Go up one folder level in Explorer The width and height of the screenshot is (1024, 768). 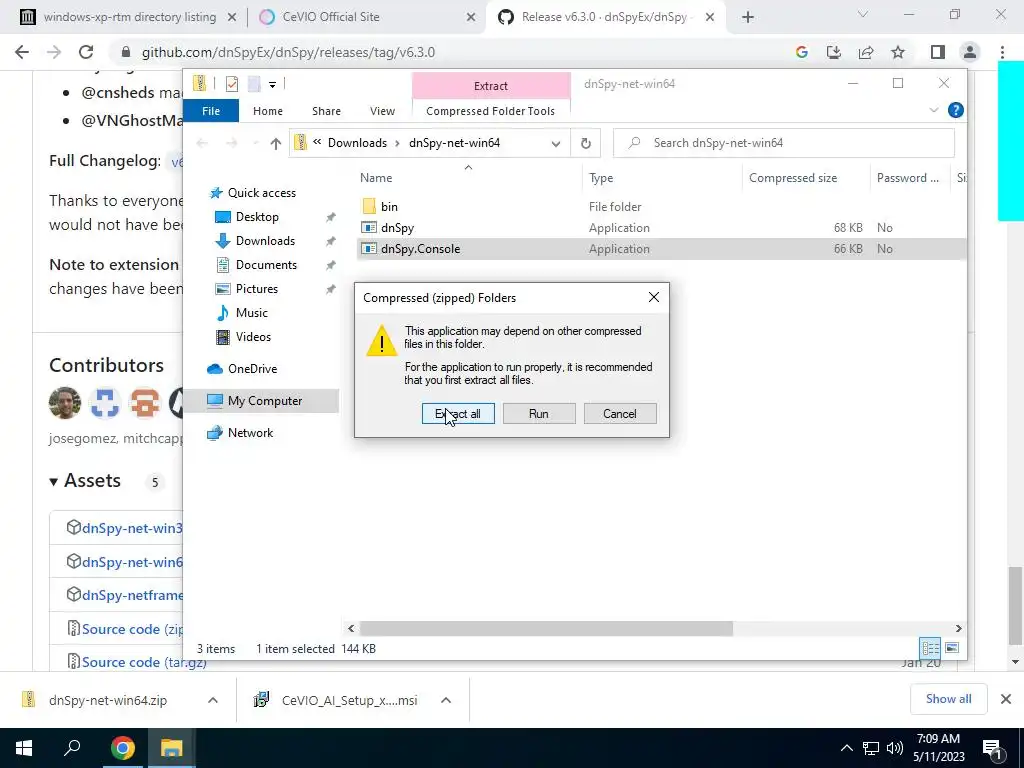[276, 143]
